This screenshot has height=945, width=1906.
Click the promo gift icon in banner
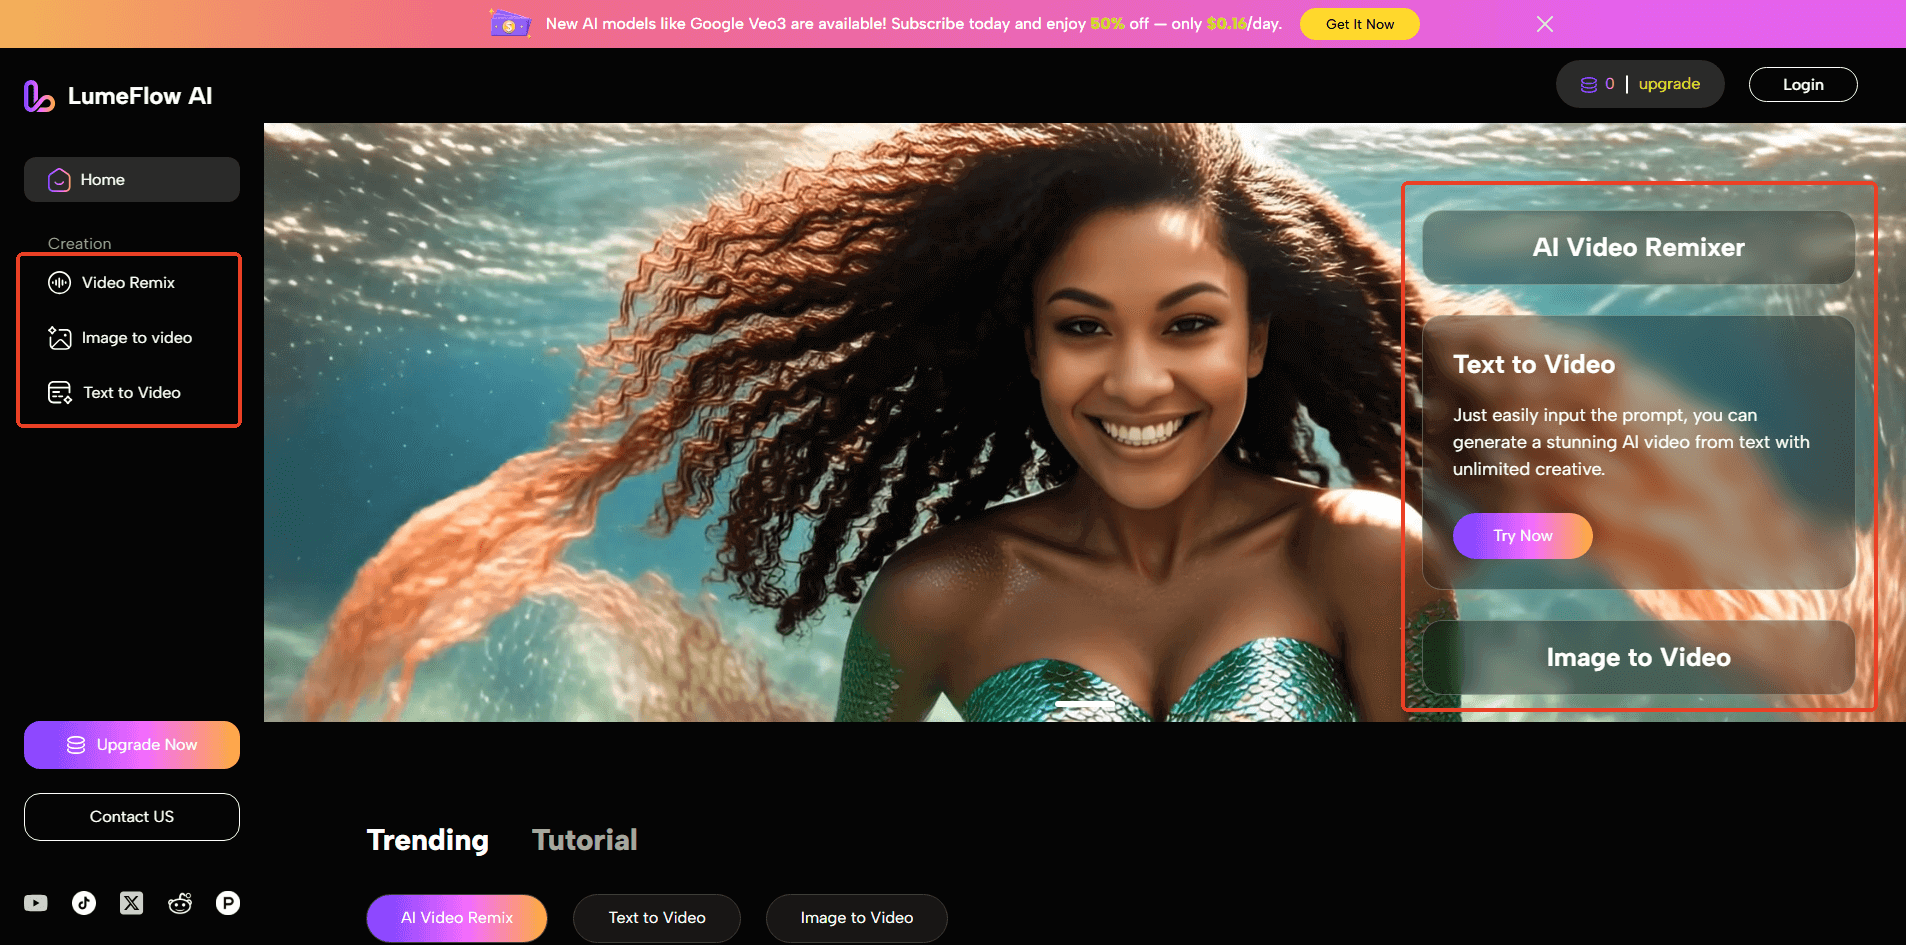click(x=510, y=23)
